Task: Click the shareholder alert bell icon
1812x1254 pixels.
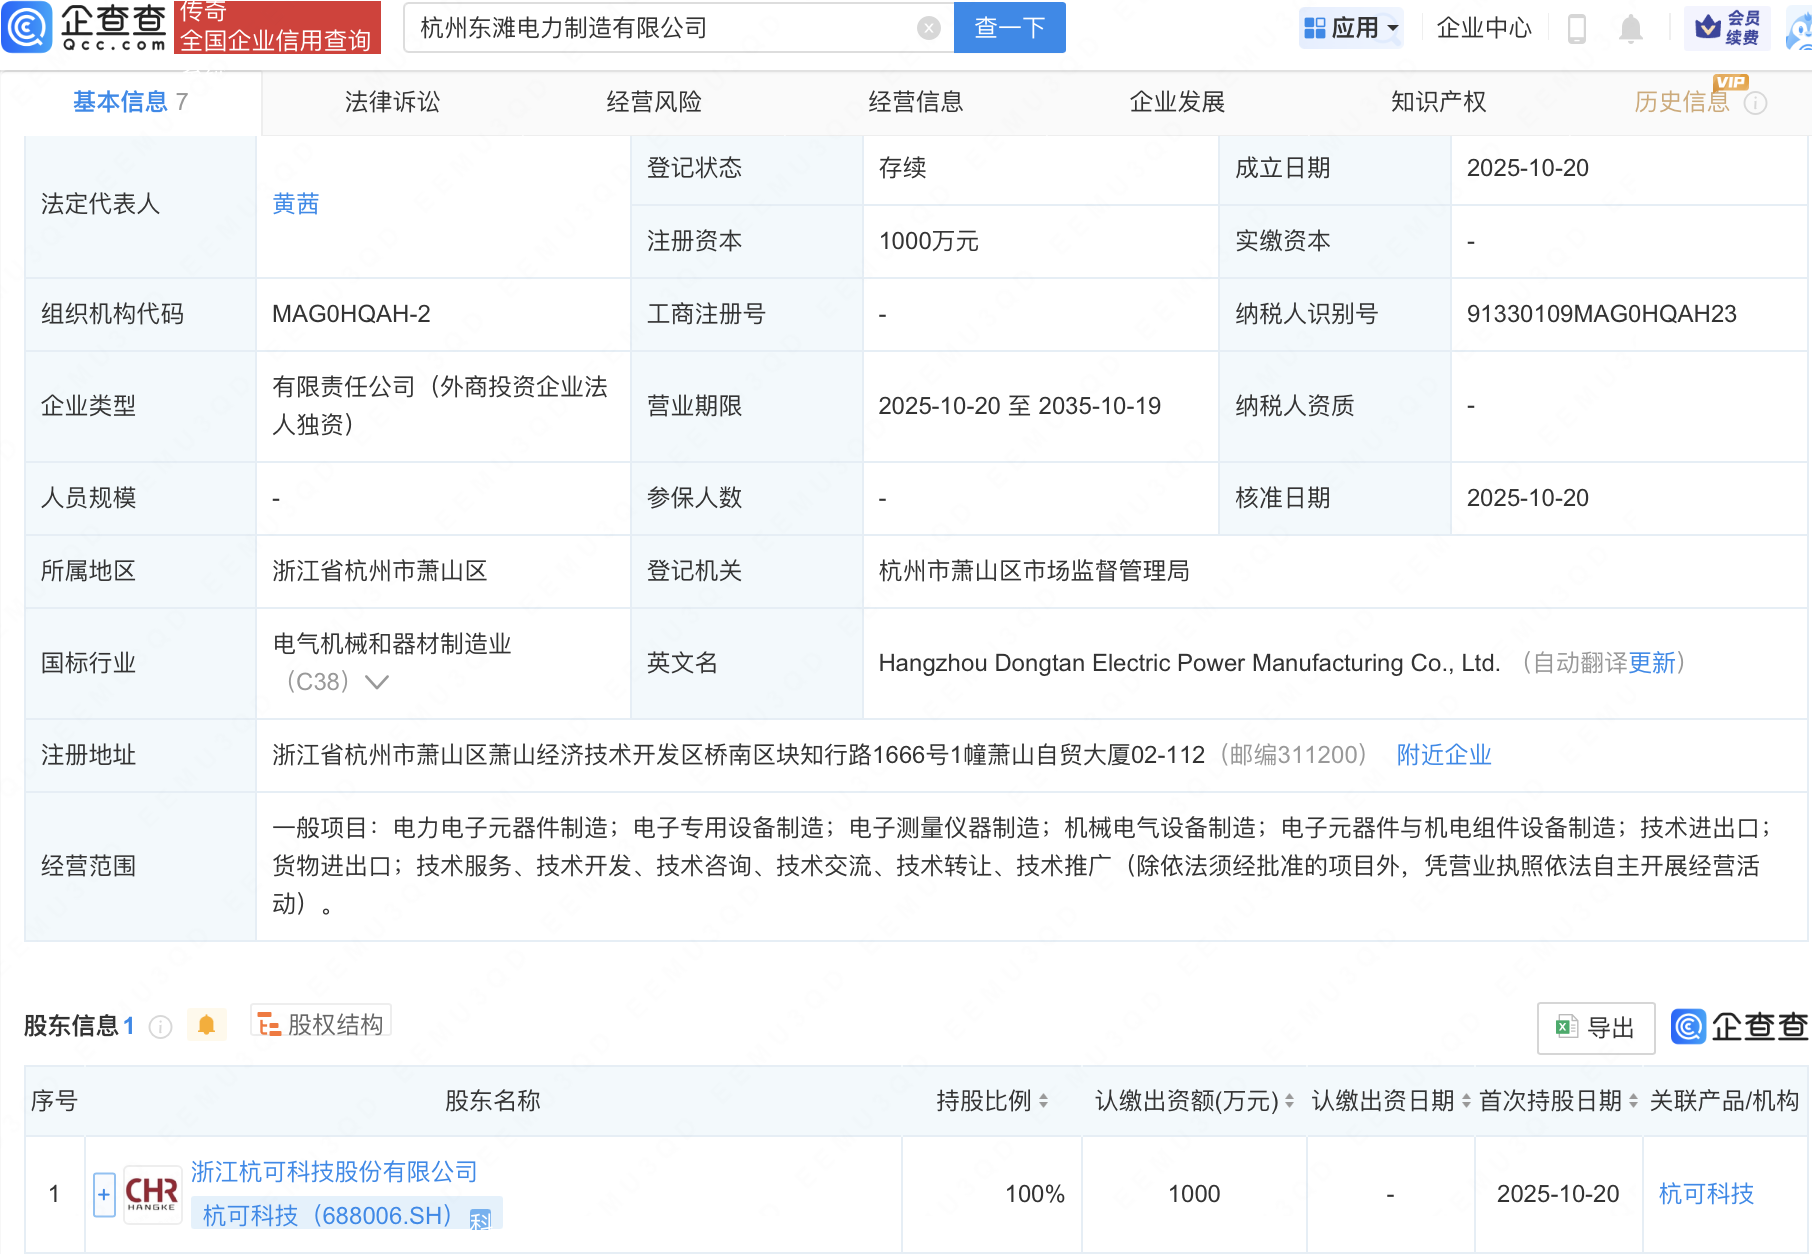Action: pos(206,1025)
